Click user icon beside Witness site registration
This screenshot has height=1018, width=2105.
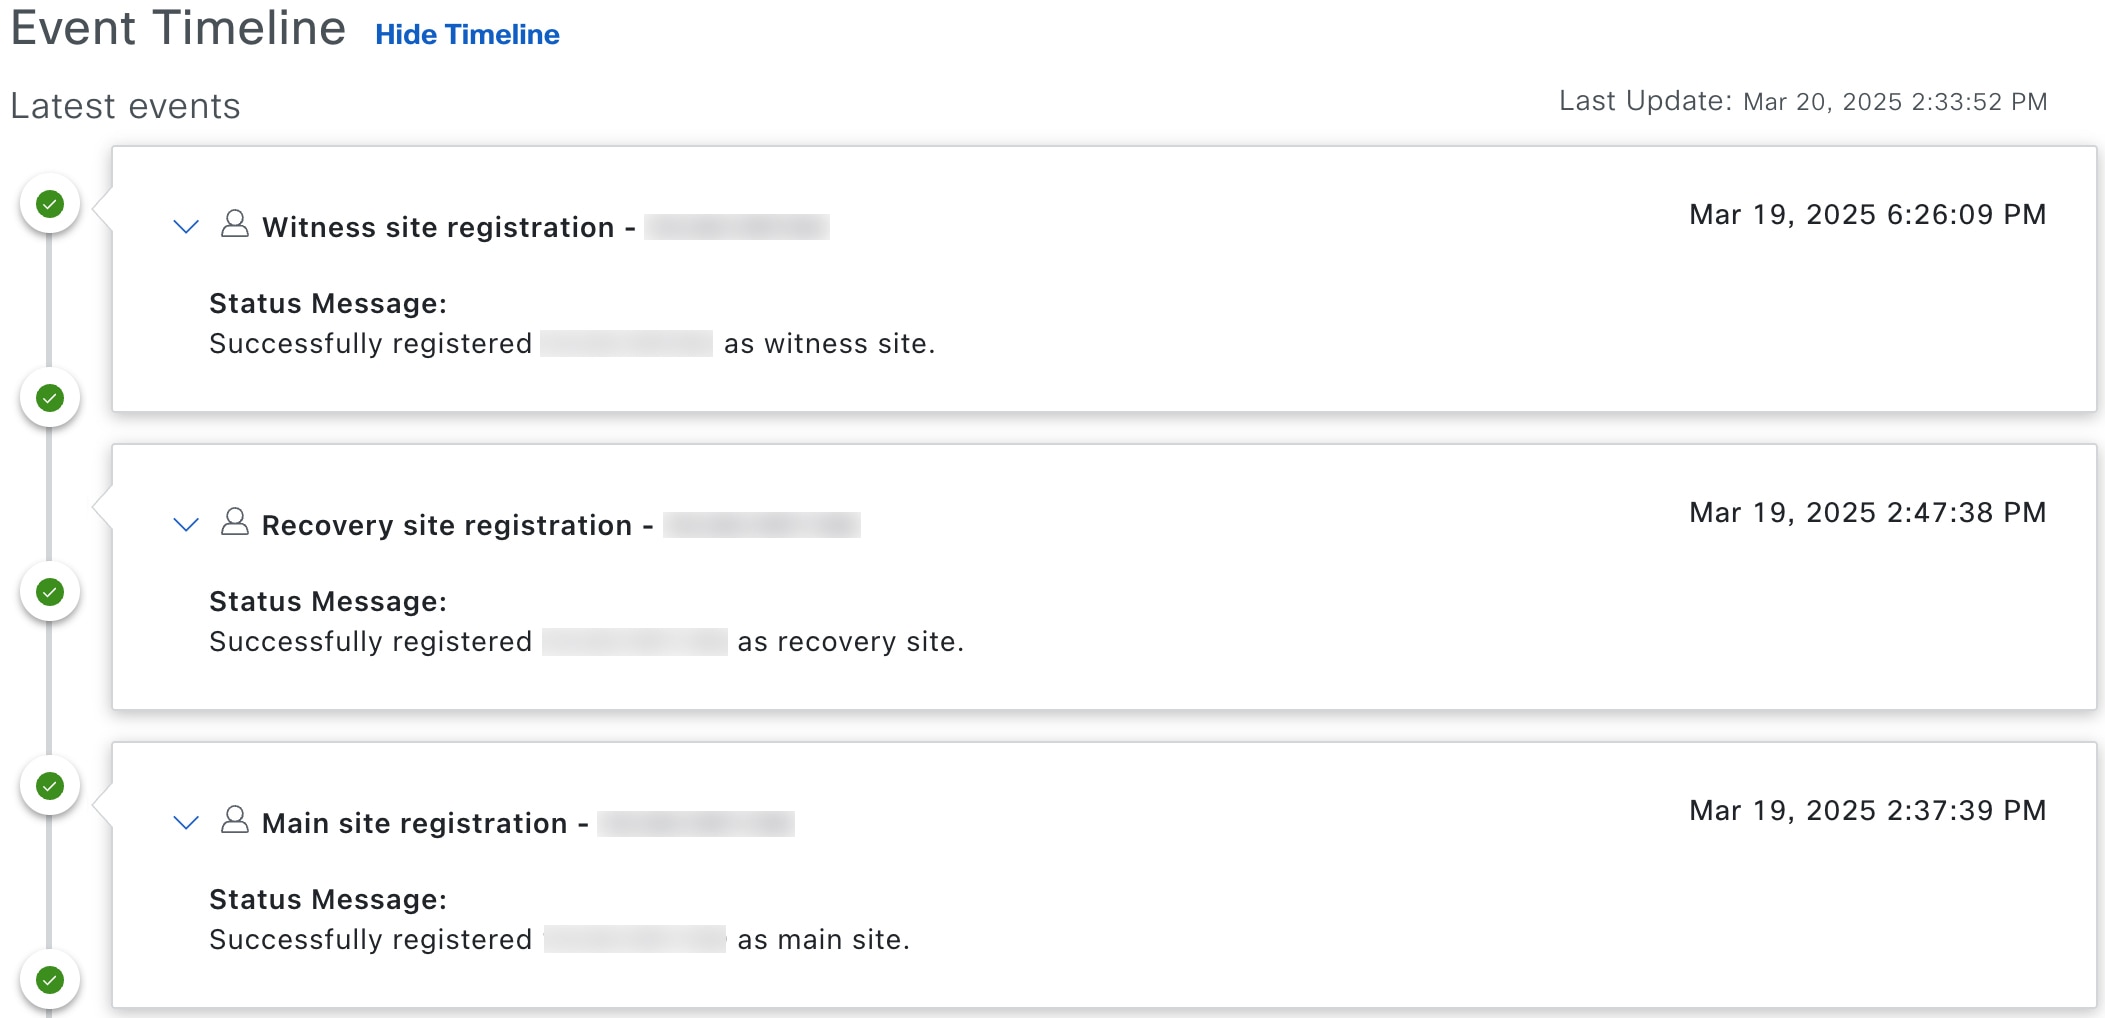click(x=235, y=224)
